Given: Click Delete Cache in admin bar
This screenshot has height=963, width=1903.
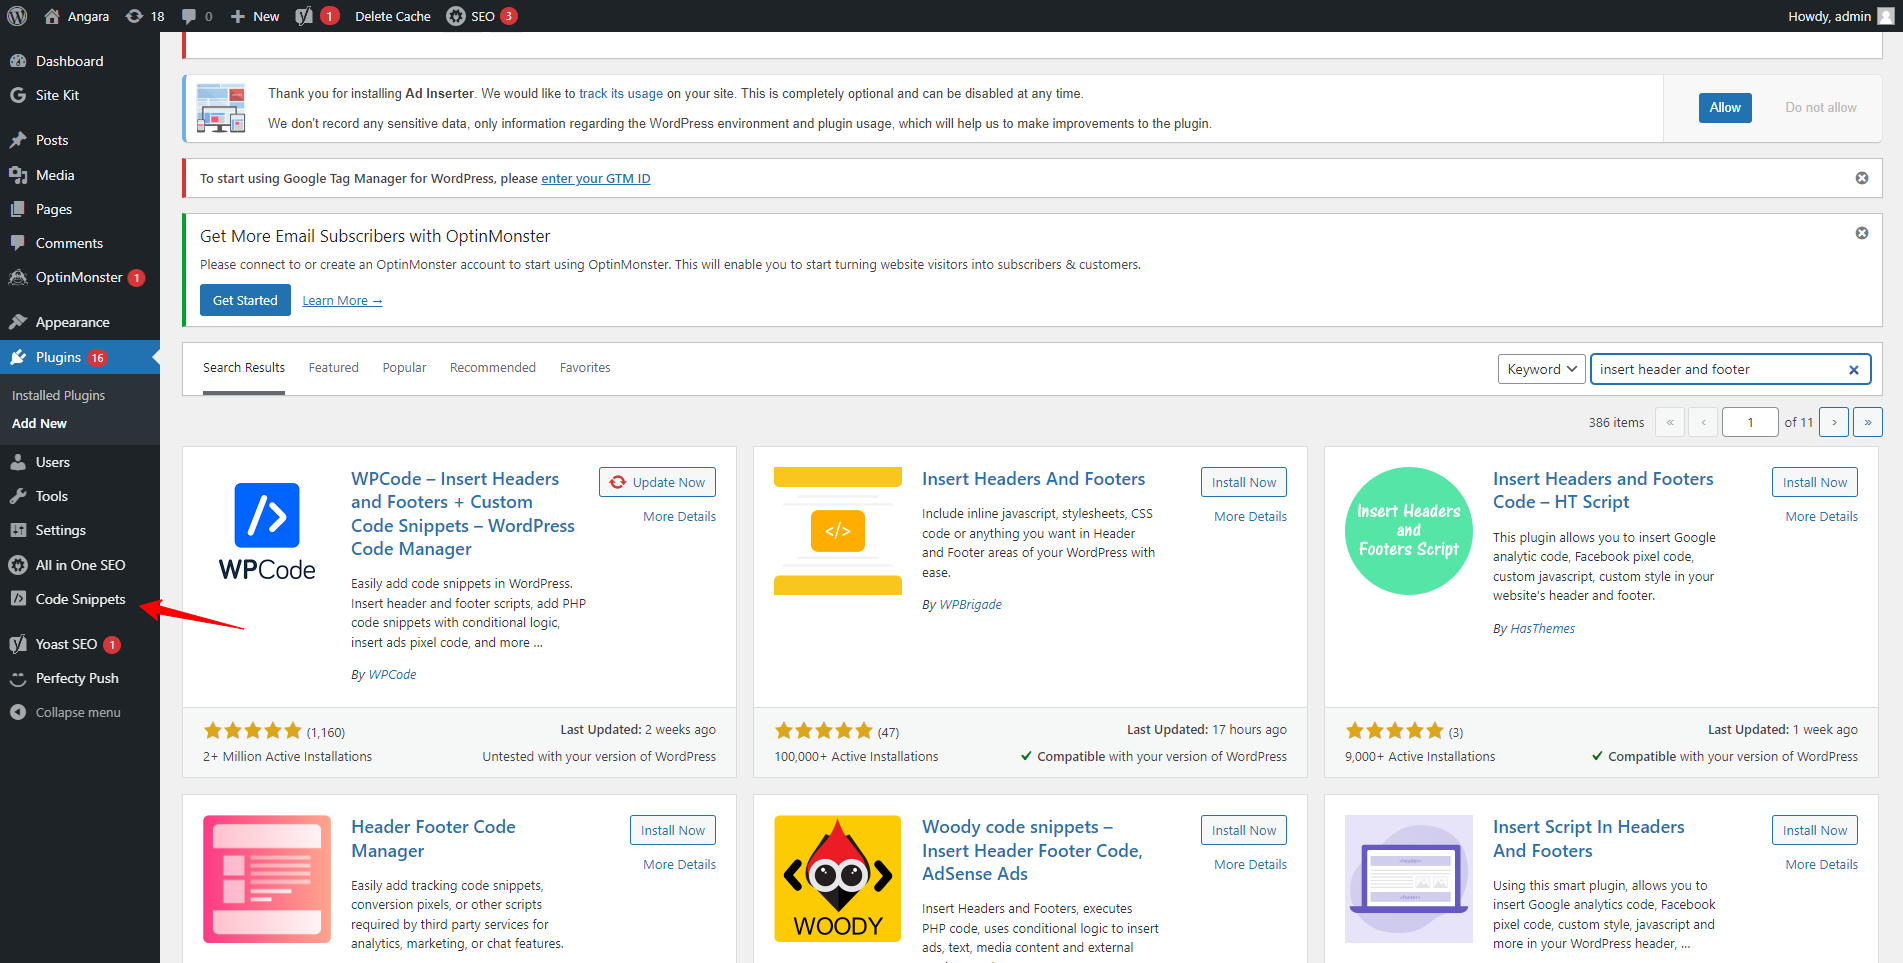Looking at the screenshot, I should click(393, 16).
